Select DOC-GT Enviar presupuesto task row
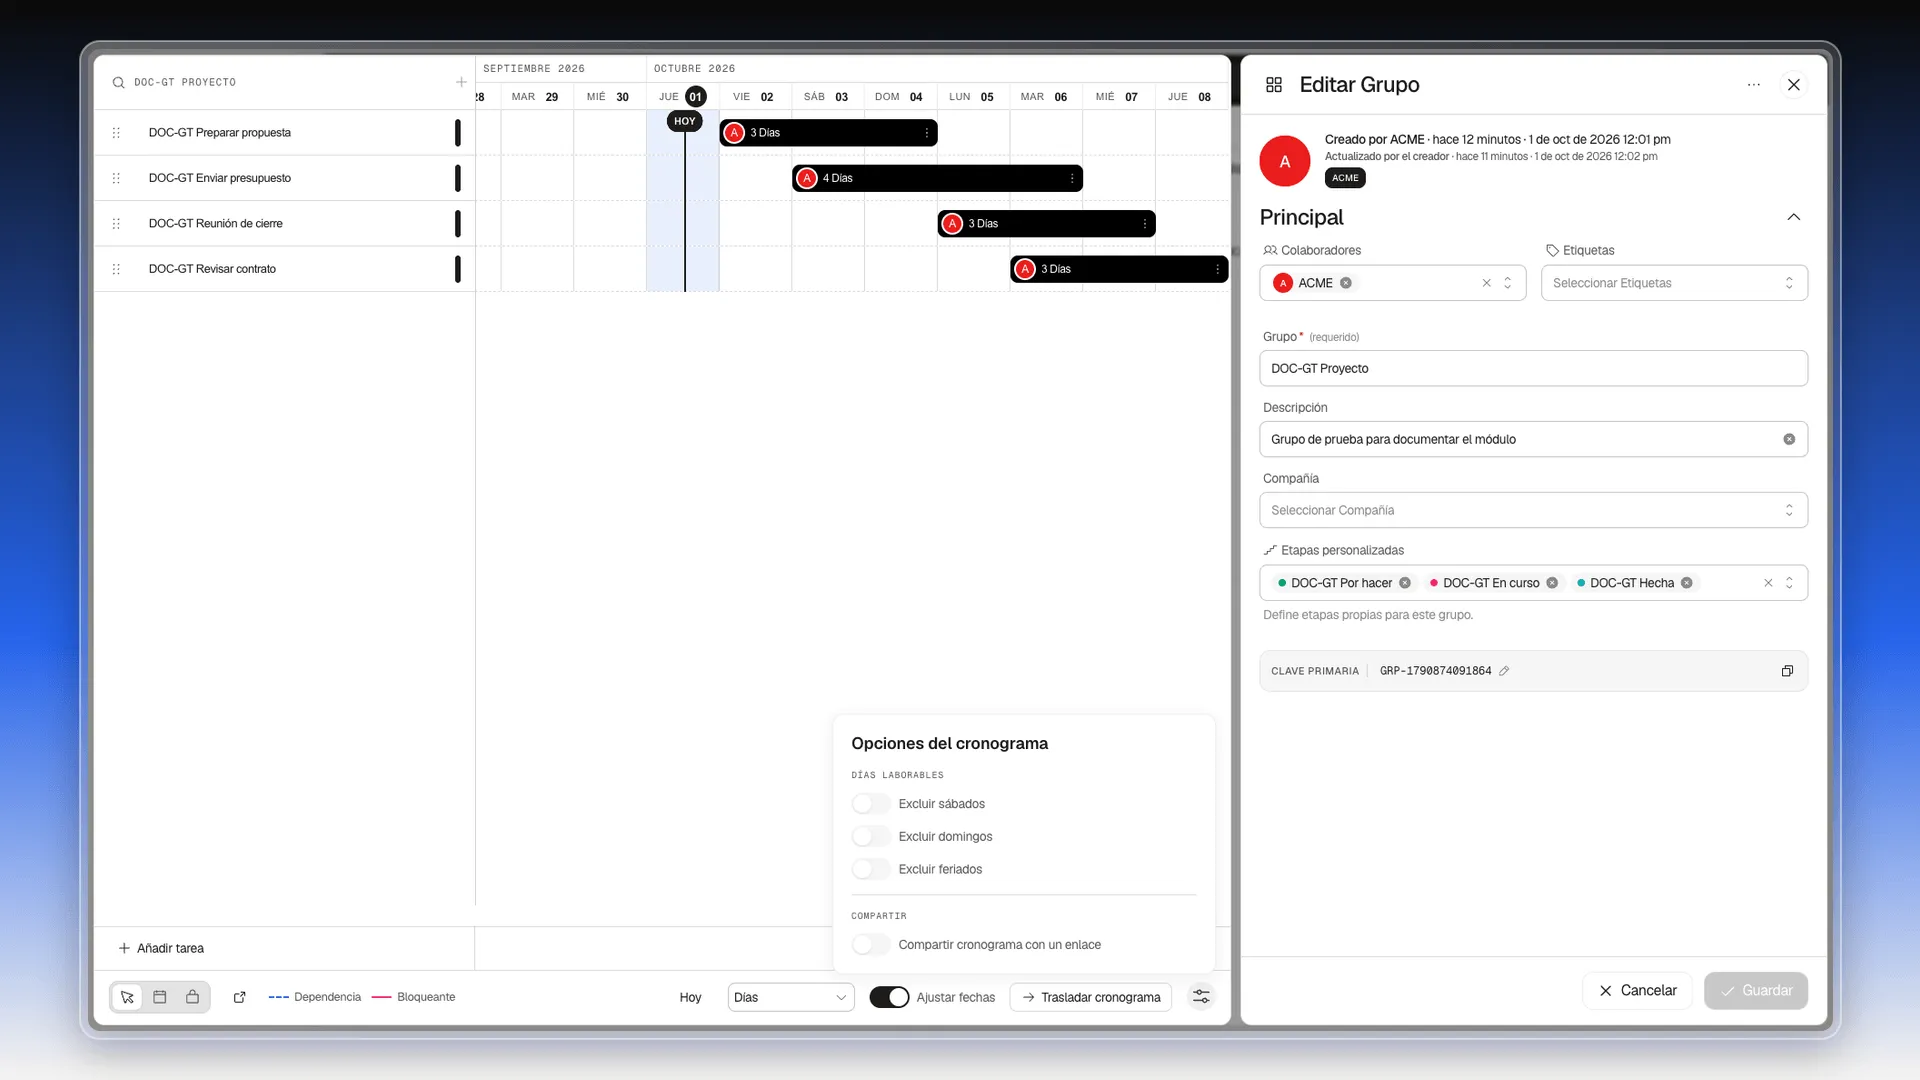 pos(284,178)
